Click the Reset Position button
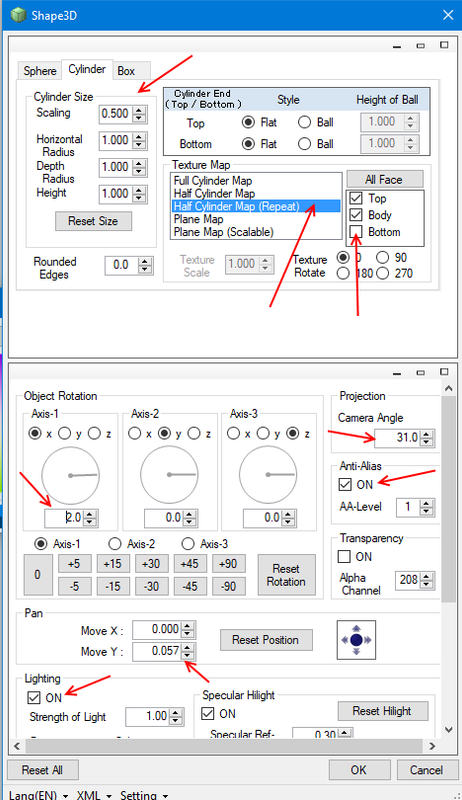 [266, 640]
